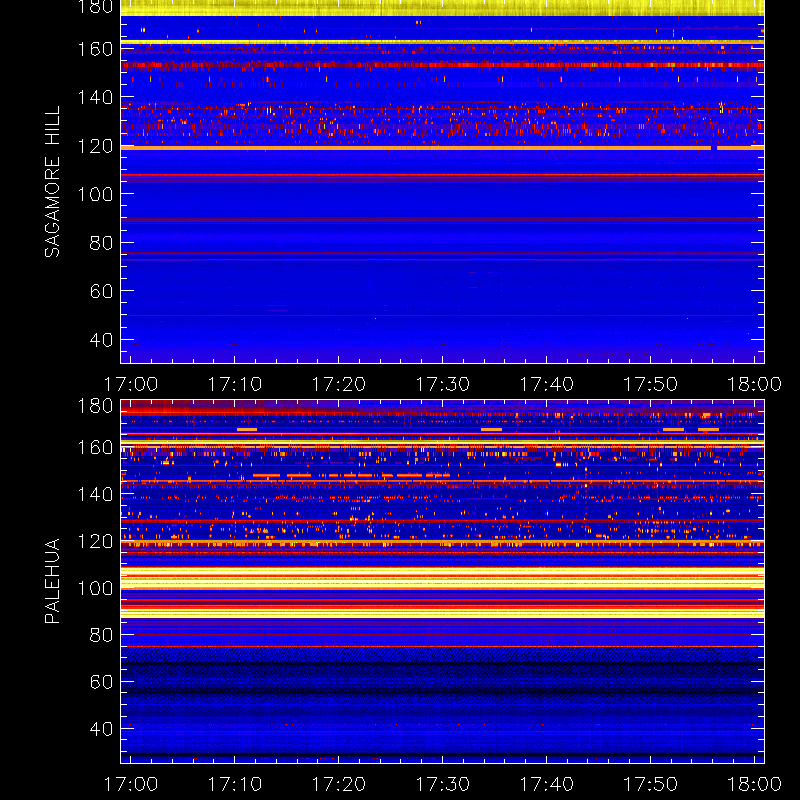Screen dimensions: 800x800
Task: Click 17:40 time label under Sagamore Hill plot
Action: pyautogui.click(x=546, y=384)
